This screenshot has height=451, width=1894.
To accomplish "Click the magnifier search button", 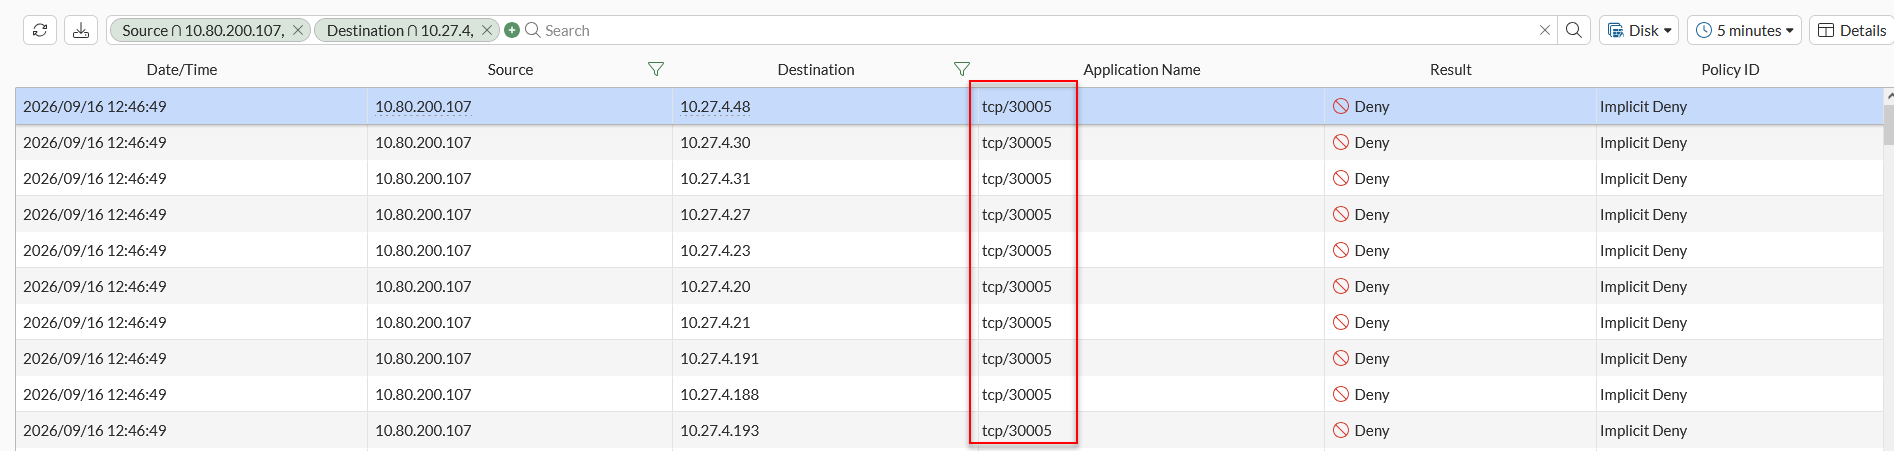I will [x=1574, y=30].
